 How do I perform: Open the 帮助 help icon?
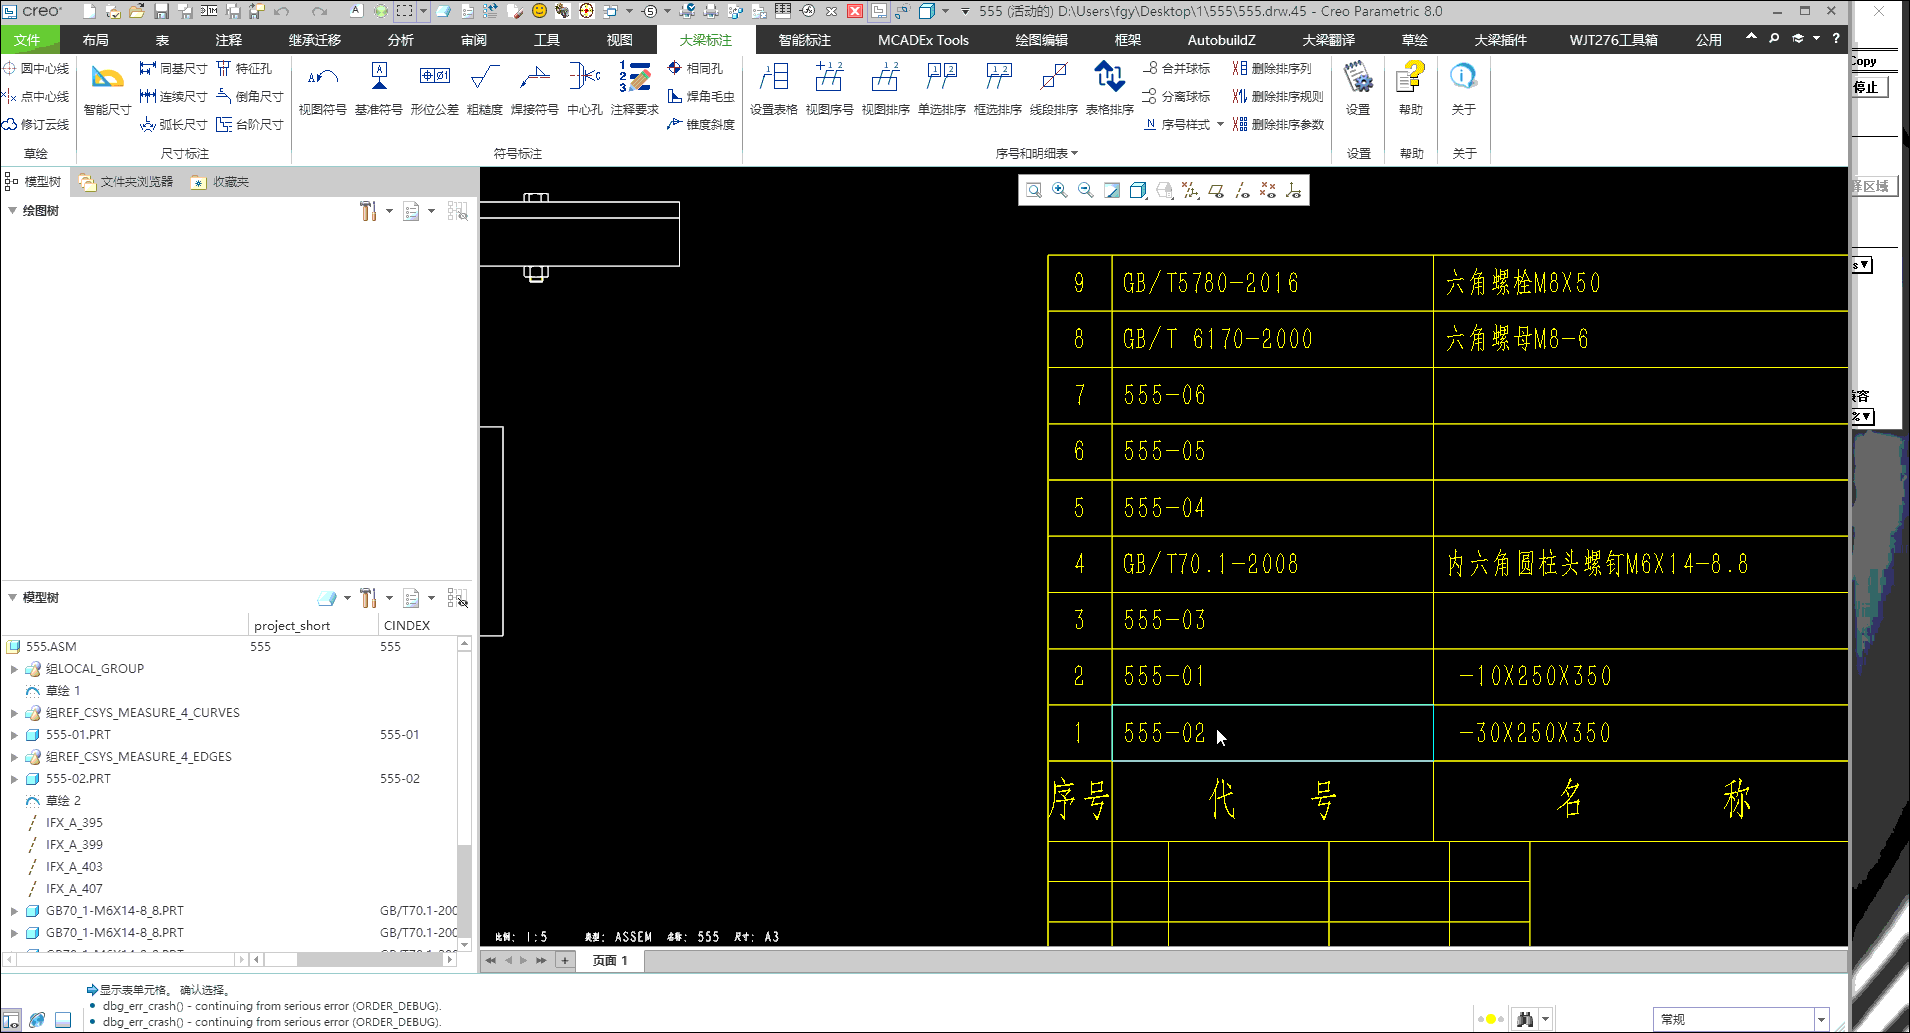[1411, 89]
